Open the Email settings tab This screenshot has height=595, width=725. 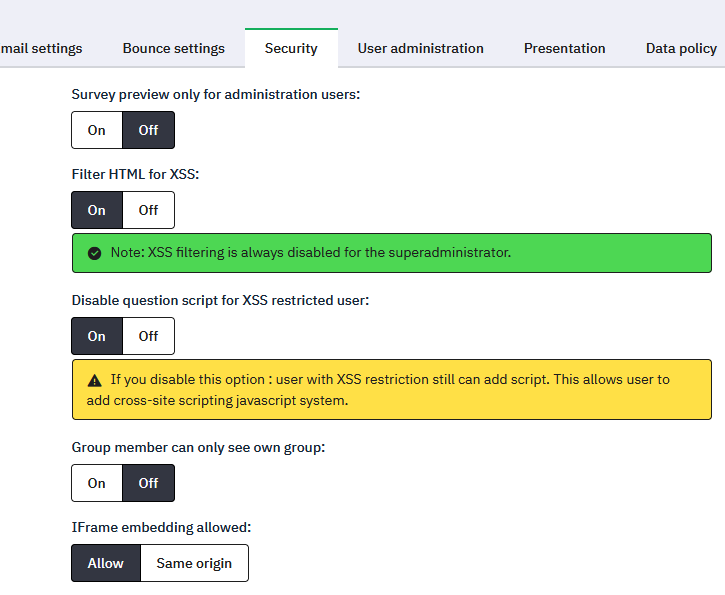tap(42, 48)
